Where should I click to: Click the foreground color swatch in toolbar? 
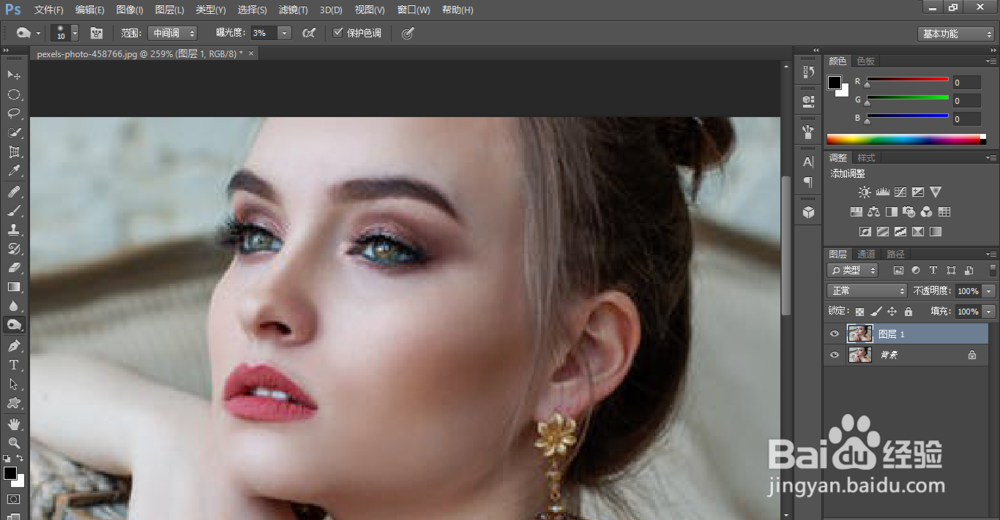click(10, 473)
